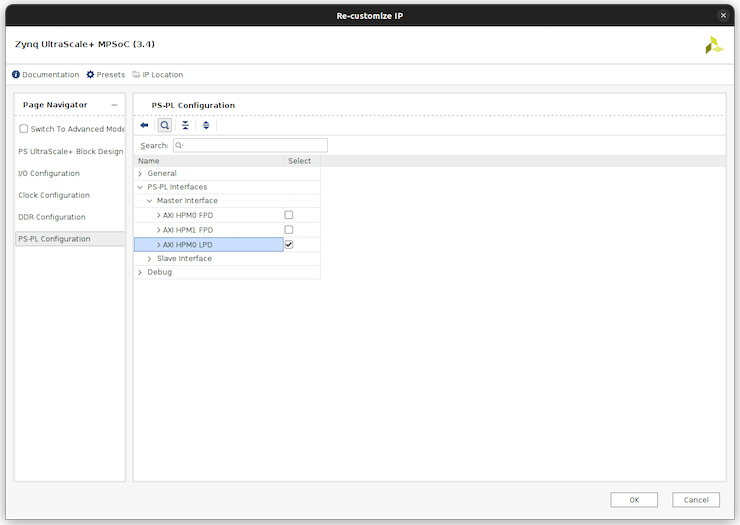Go to Clock Configuration page
Image resolution: width=740 pixels, height=525 pixels.
(x=54, y=195)
